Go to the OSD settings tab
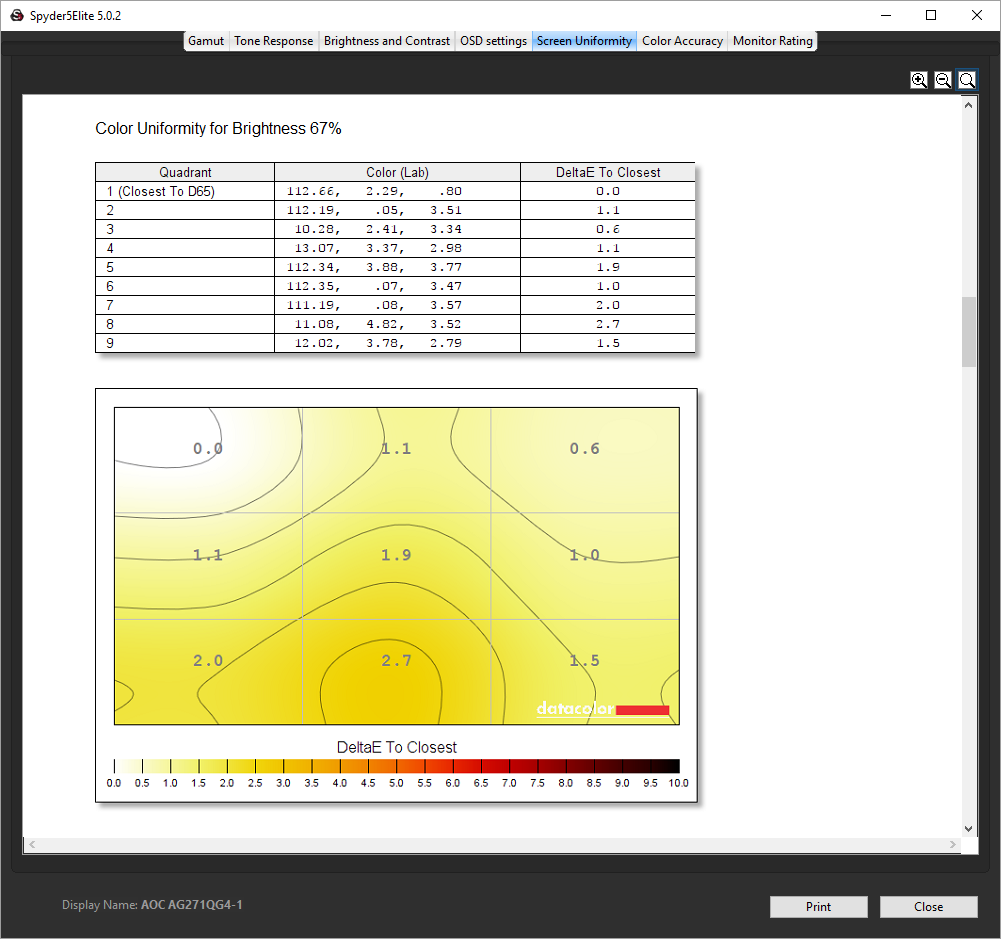The height and width of the screenshot is (939, 1001). pos(493,41)
